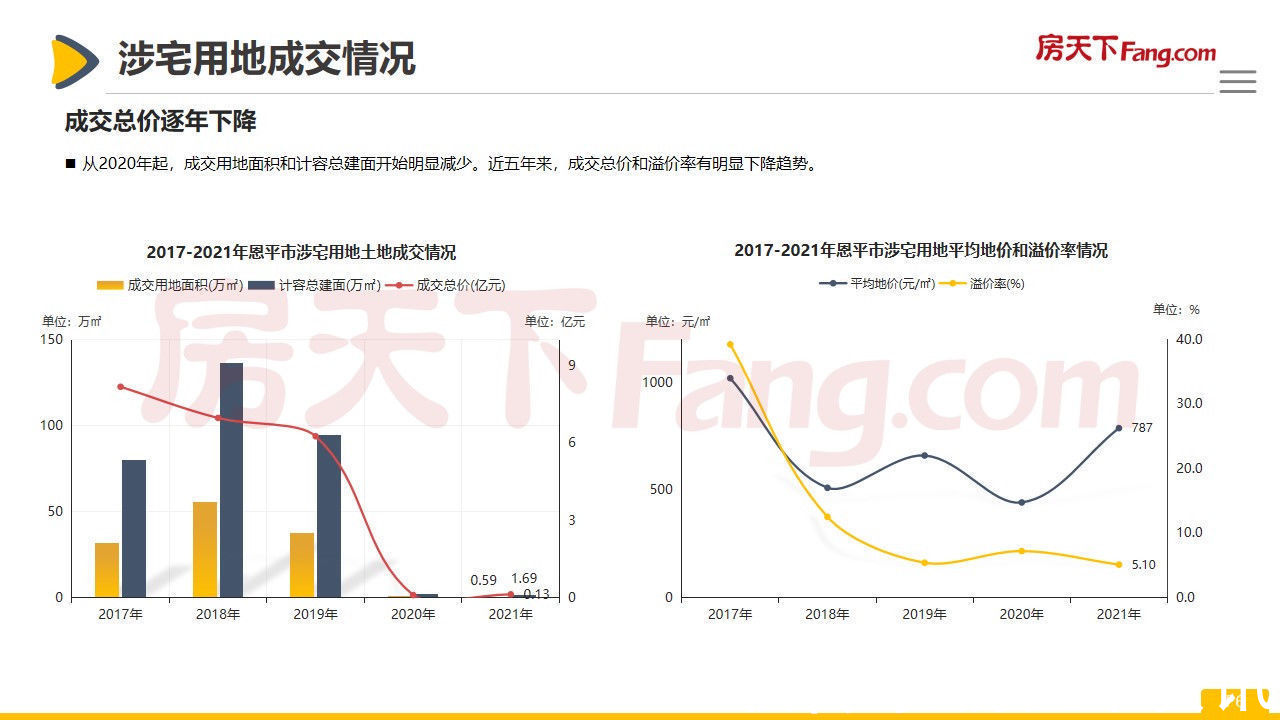This screenshot has width=1280, height=720.
Task: Click the 单位：万㎡ axis label
Action: (x=72, y=321)
